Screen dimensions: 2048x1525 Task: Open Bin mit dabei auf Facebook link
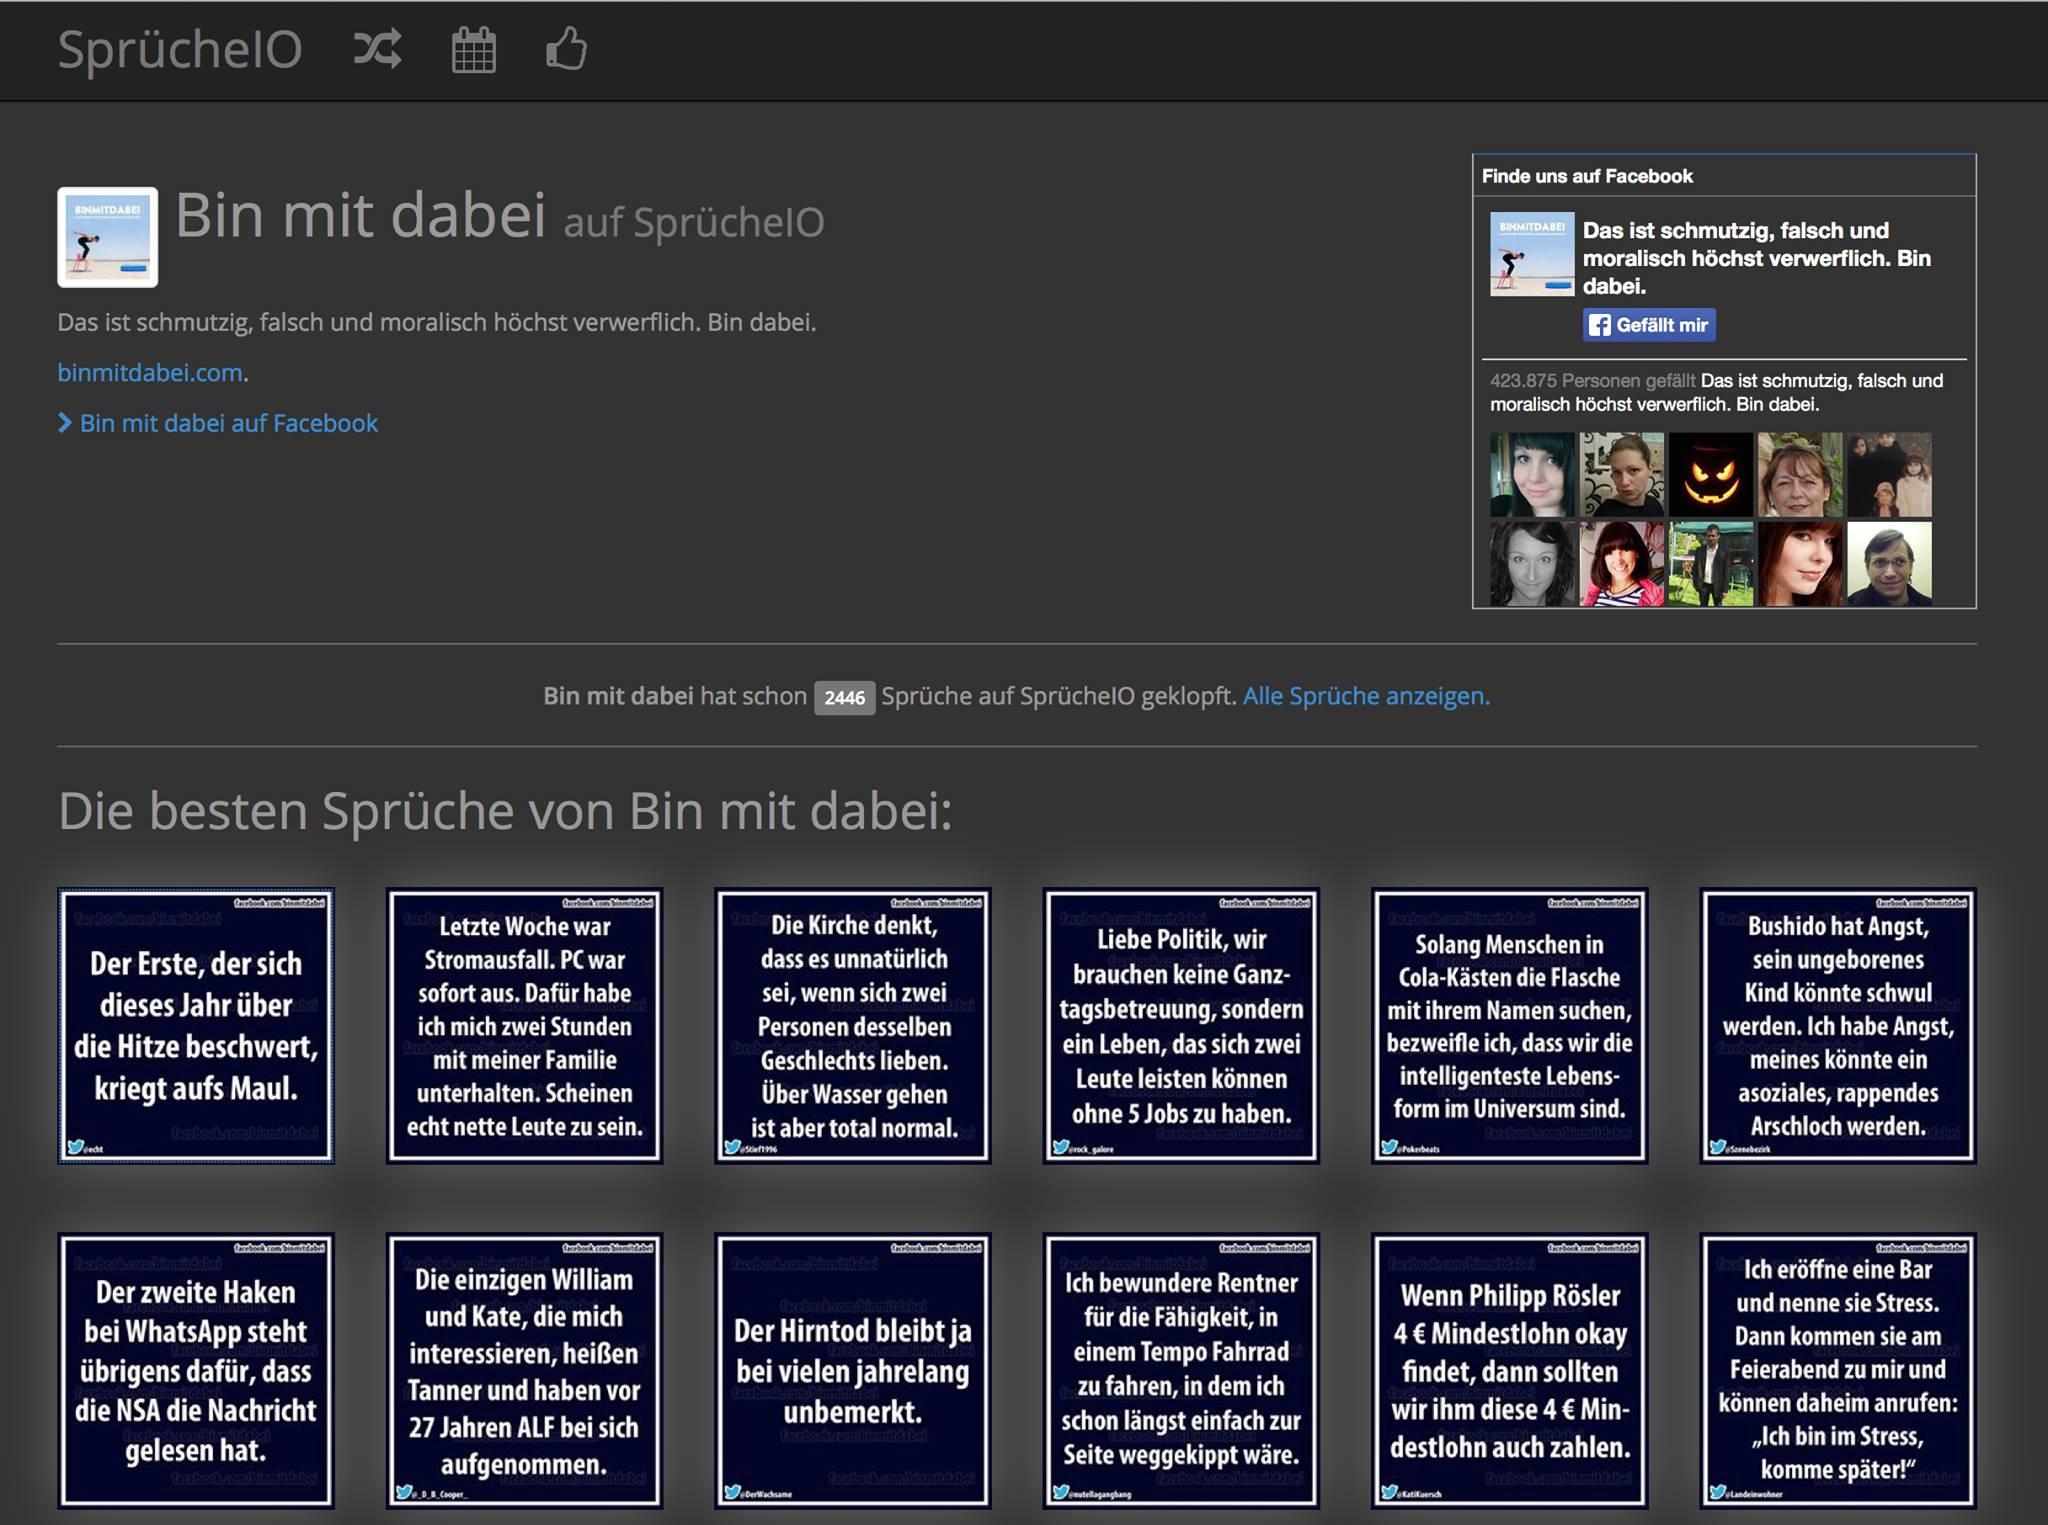228,423
